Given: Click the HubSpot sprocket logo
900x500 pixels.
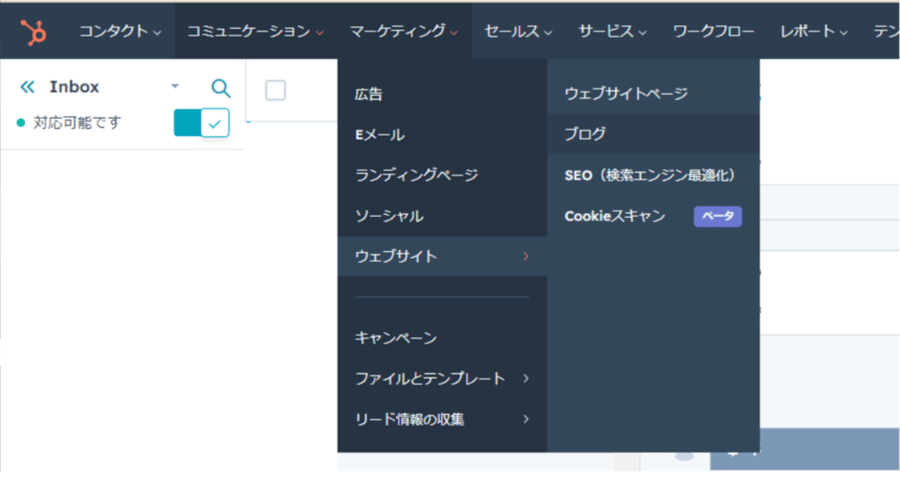Looking at the screenshot, I should tap(33, 32).
